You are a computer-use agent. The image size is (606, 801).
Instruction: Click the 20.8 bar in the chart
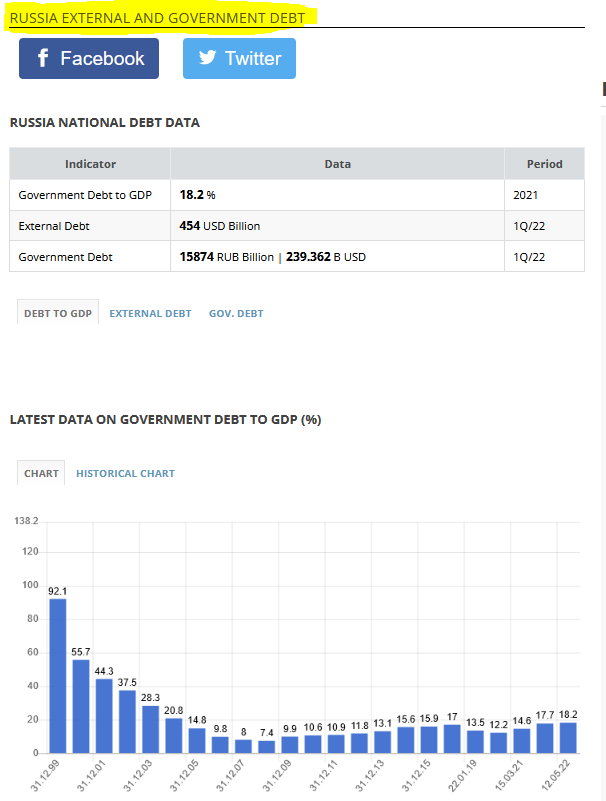[174, 735]
